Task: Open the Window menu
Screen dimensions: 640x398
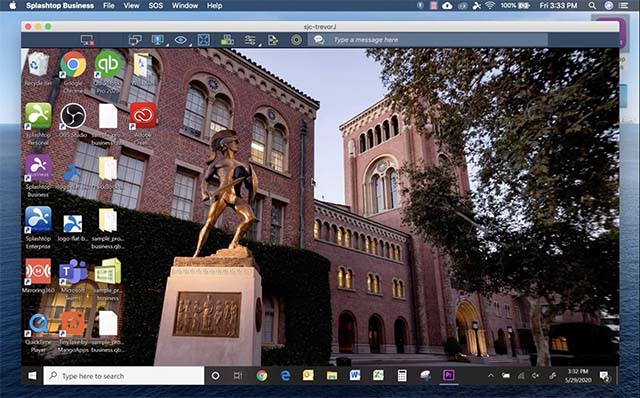Action: 185,5
